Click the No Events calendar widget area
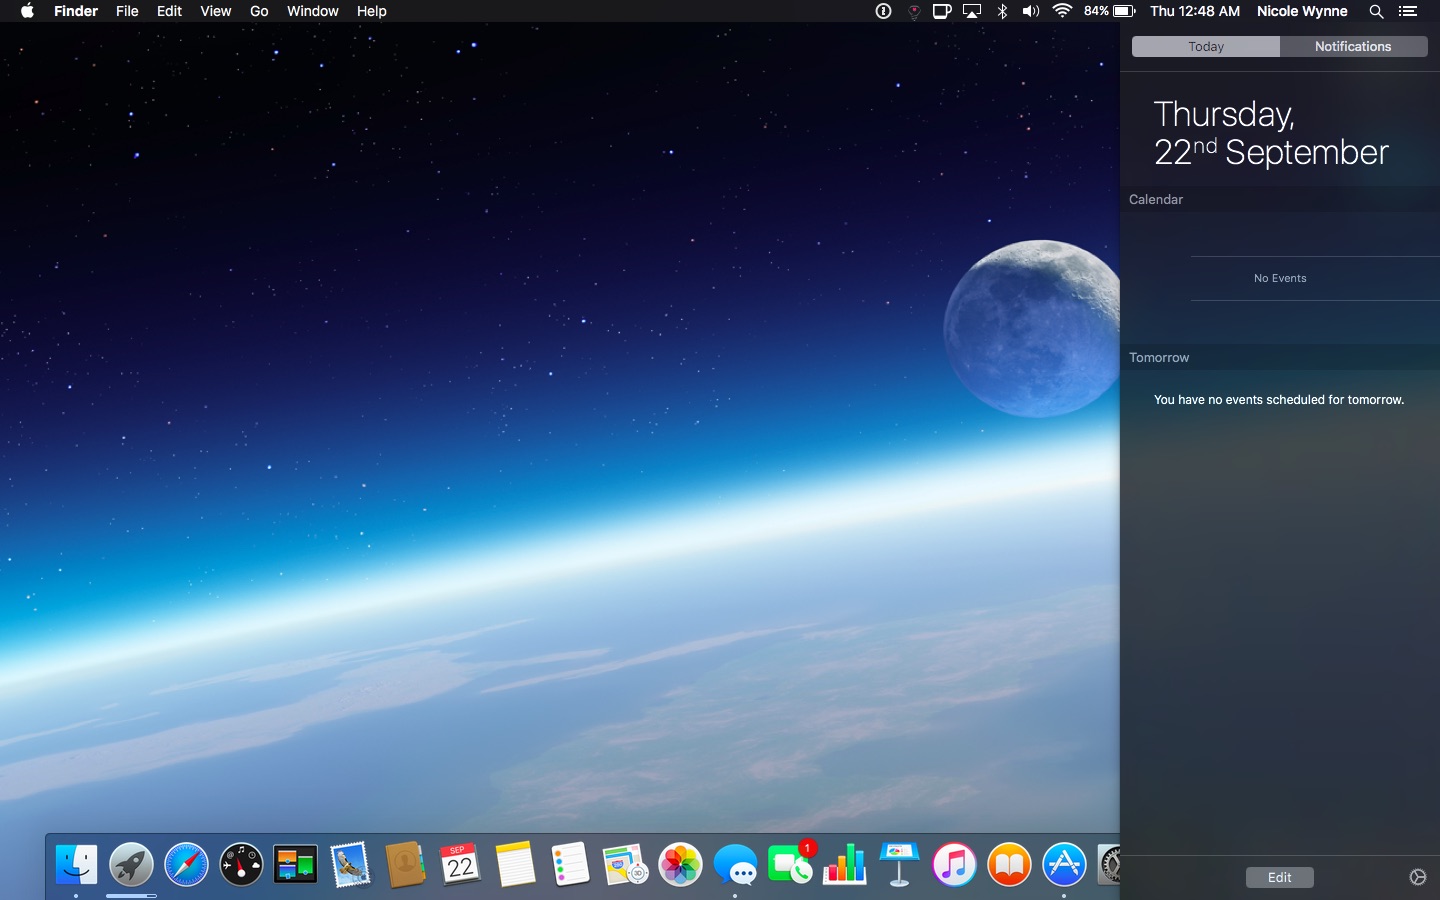This screenshot has width=1440, height=900. coord(1280,278)
